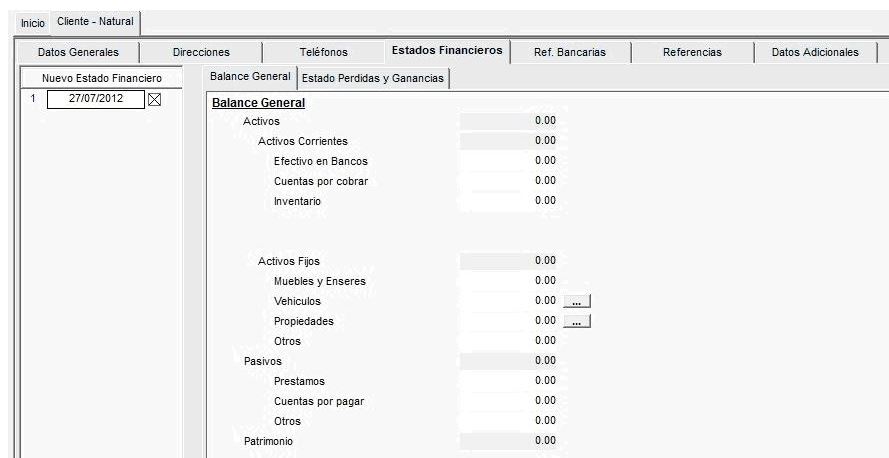
Task: Open Propiedades details ellipsis button
Action: point(577,321)
